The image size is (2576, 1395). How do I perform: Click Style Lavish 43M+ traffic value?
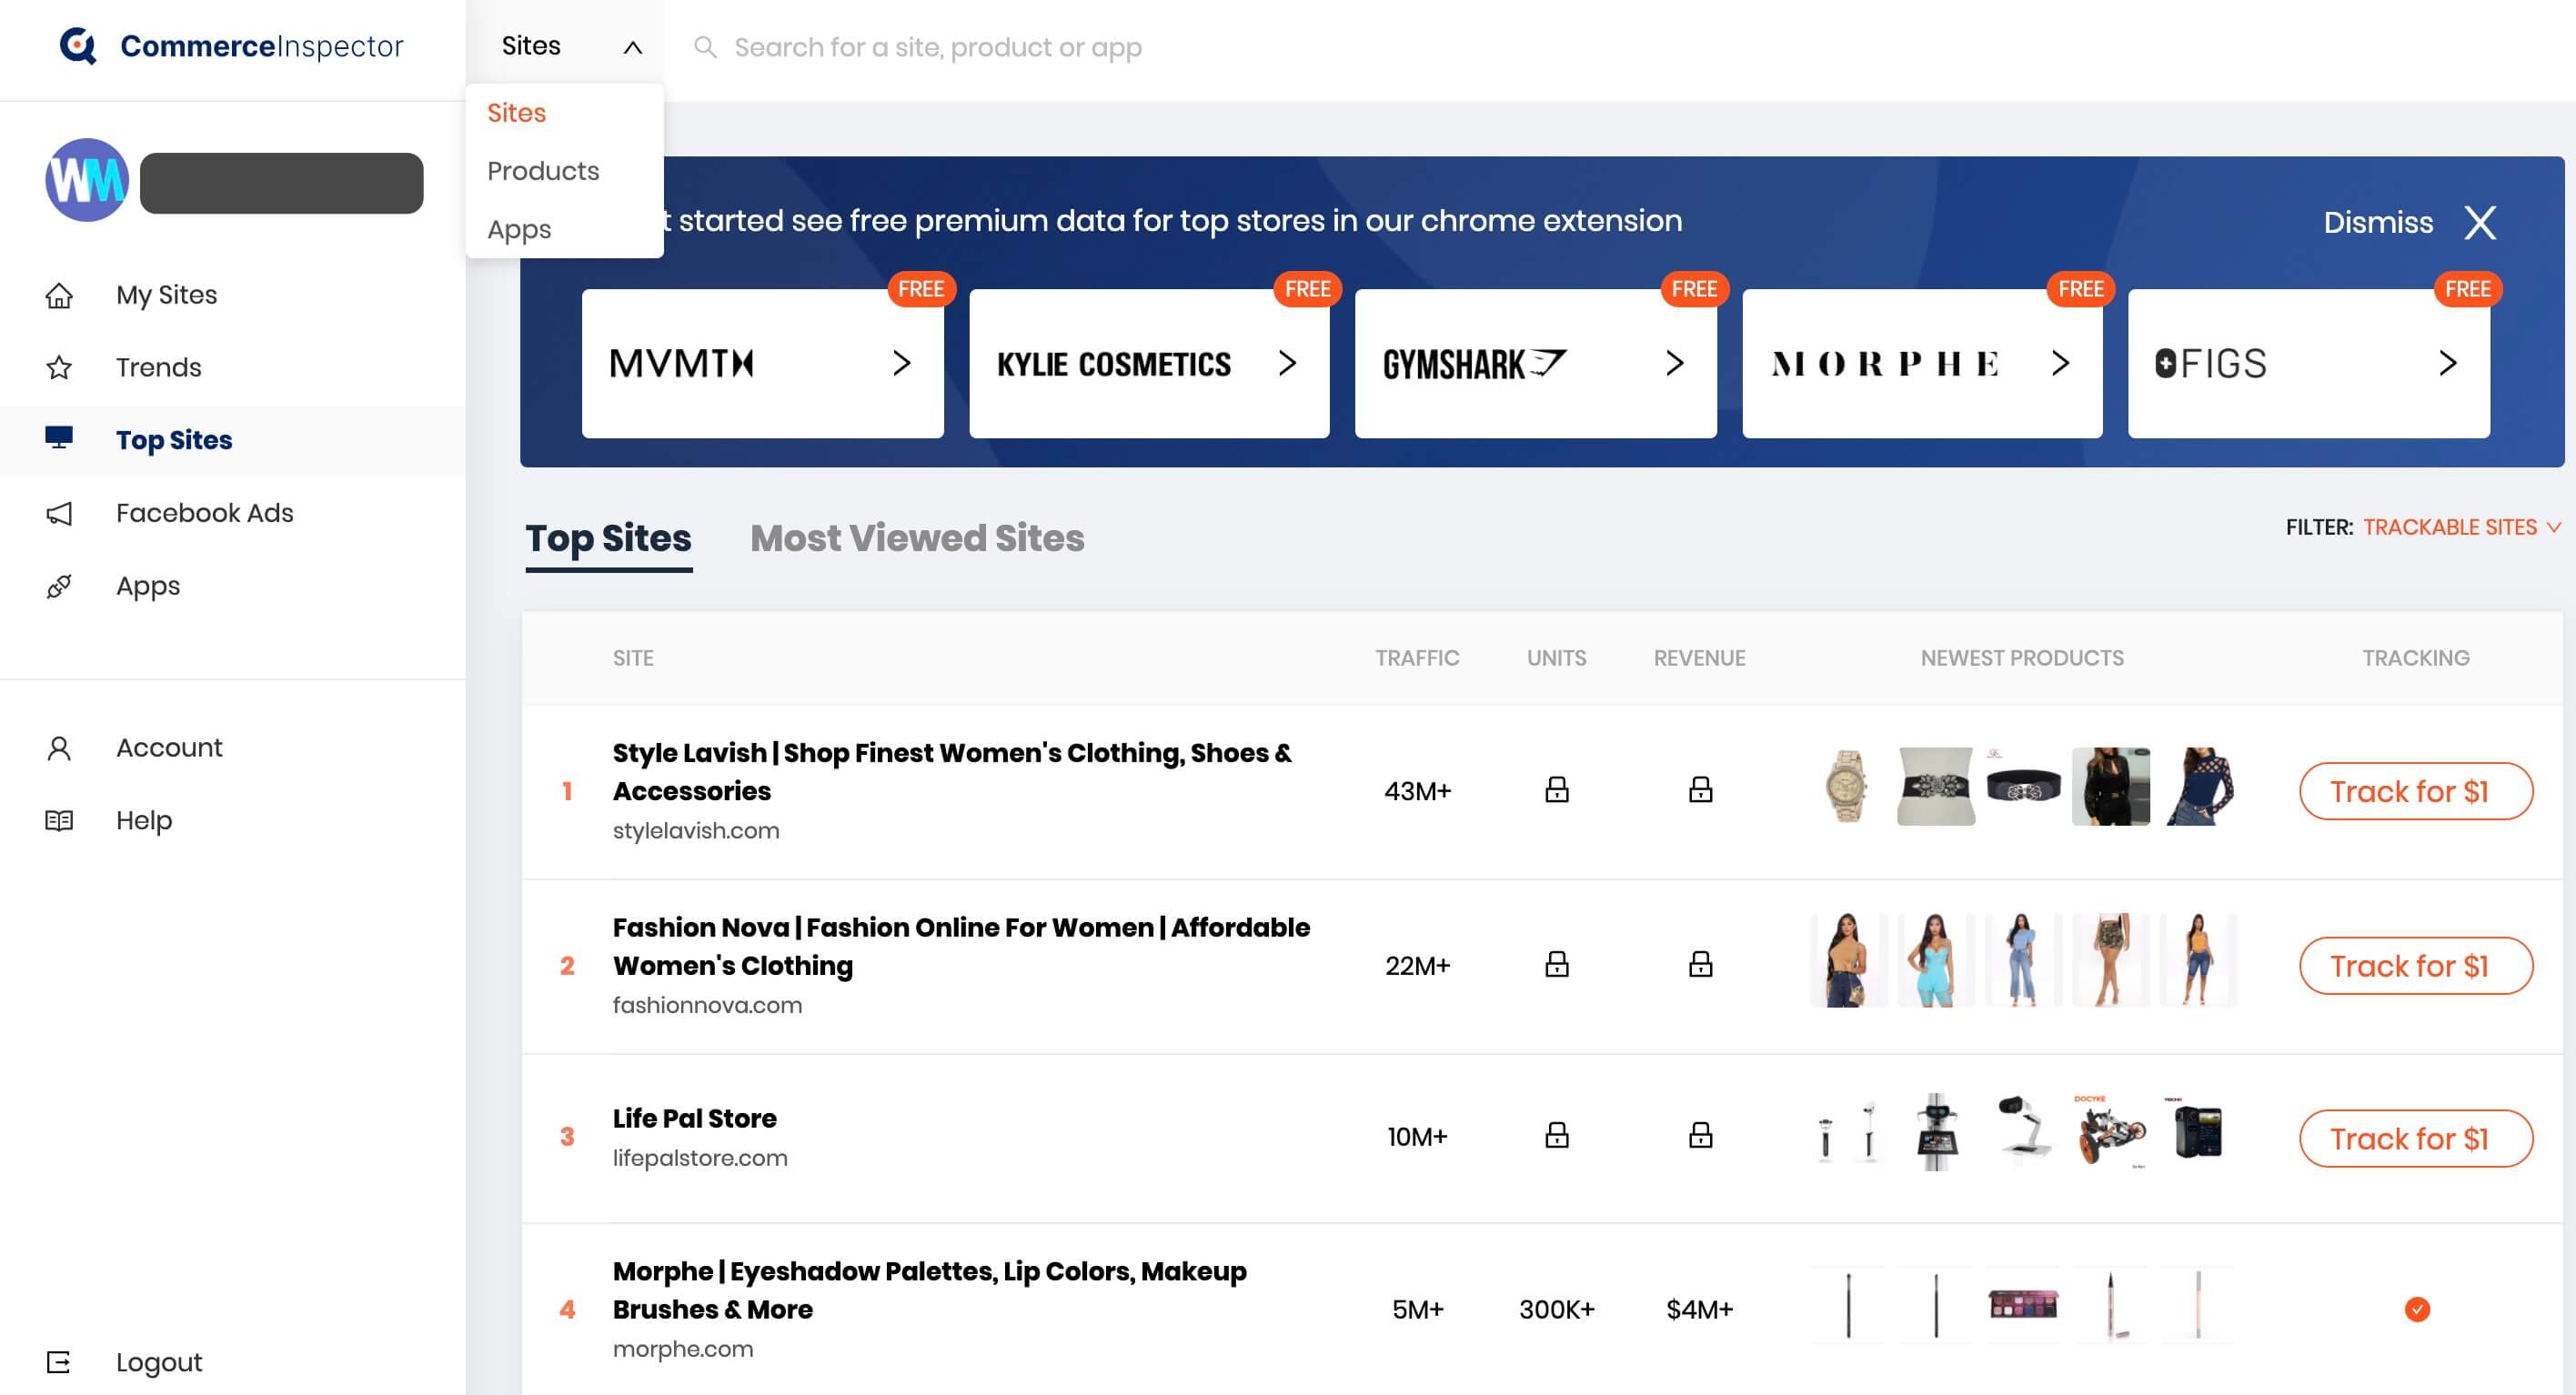pyautogui.click(x=1417, y=791)
